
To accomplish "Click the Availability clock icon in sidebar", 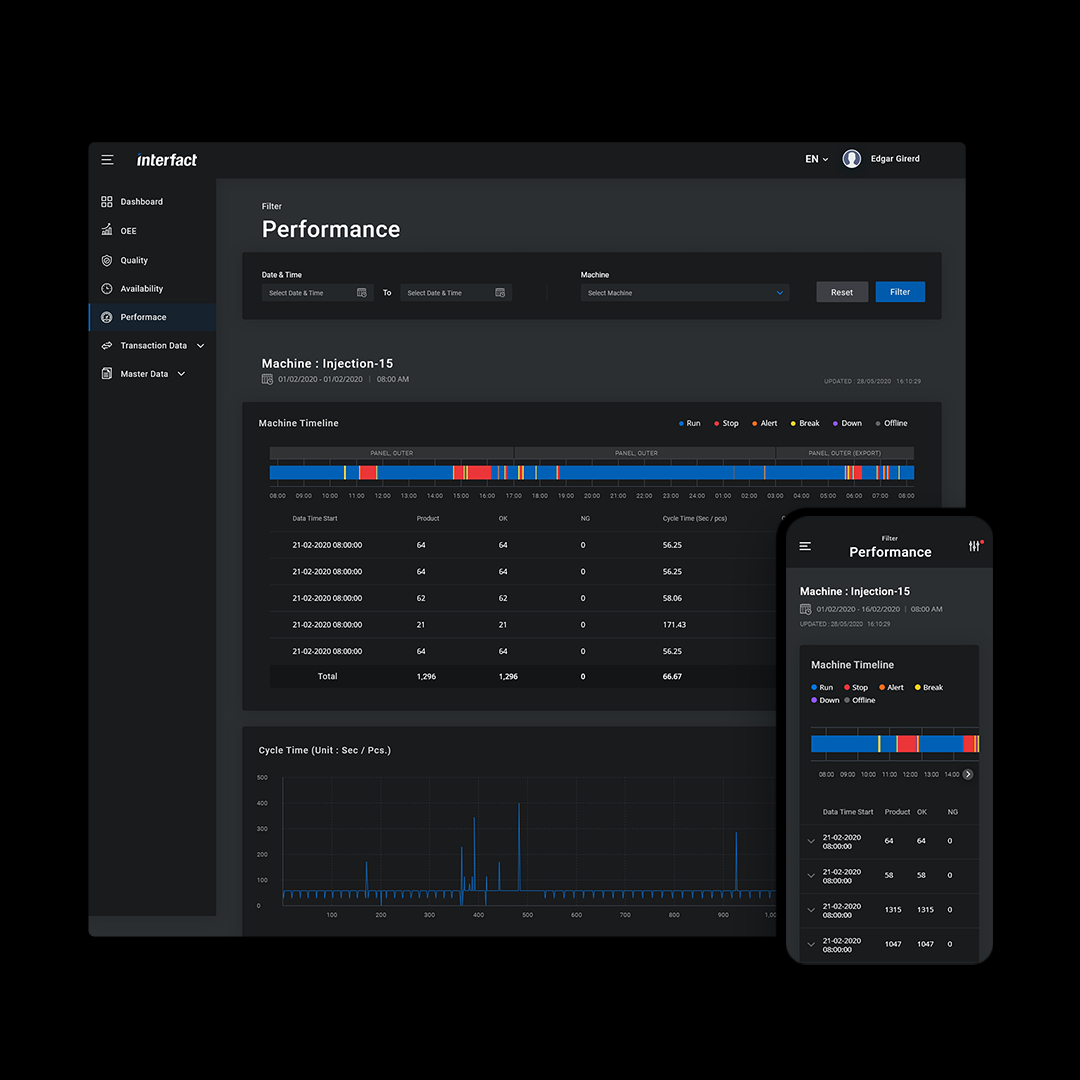I will pyautogui.click(x=107, y=289).
